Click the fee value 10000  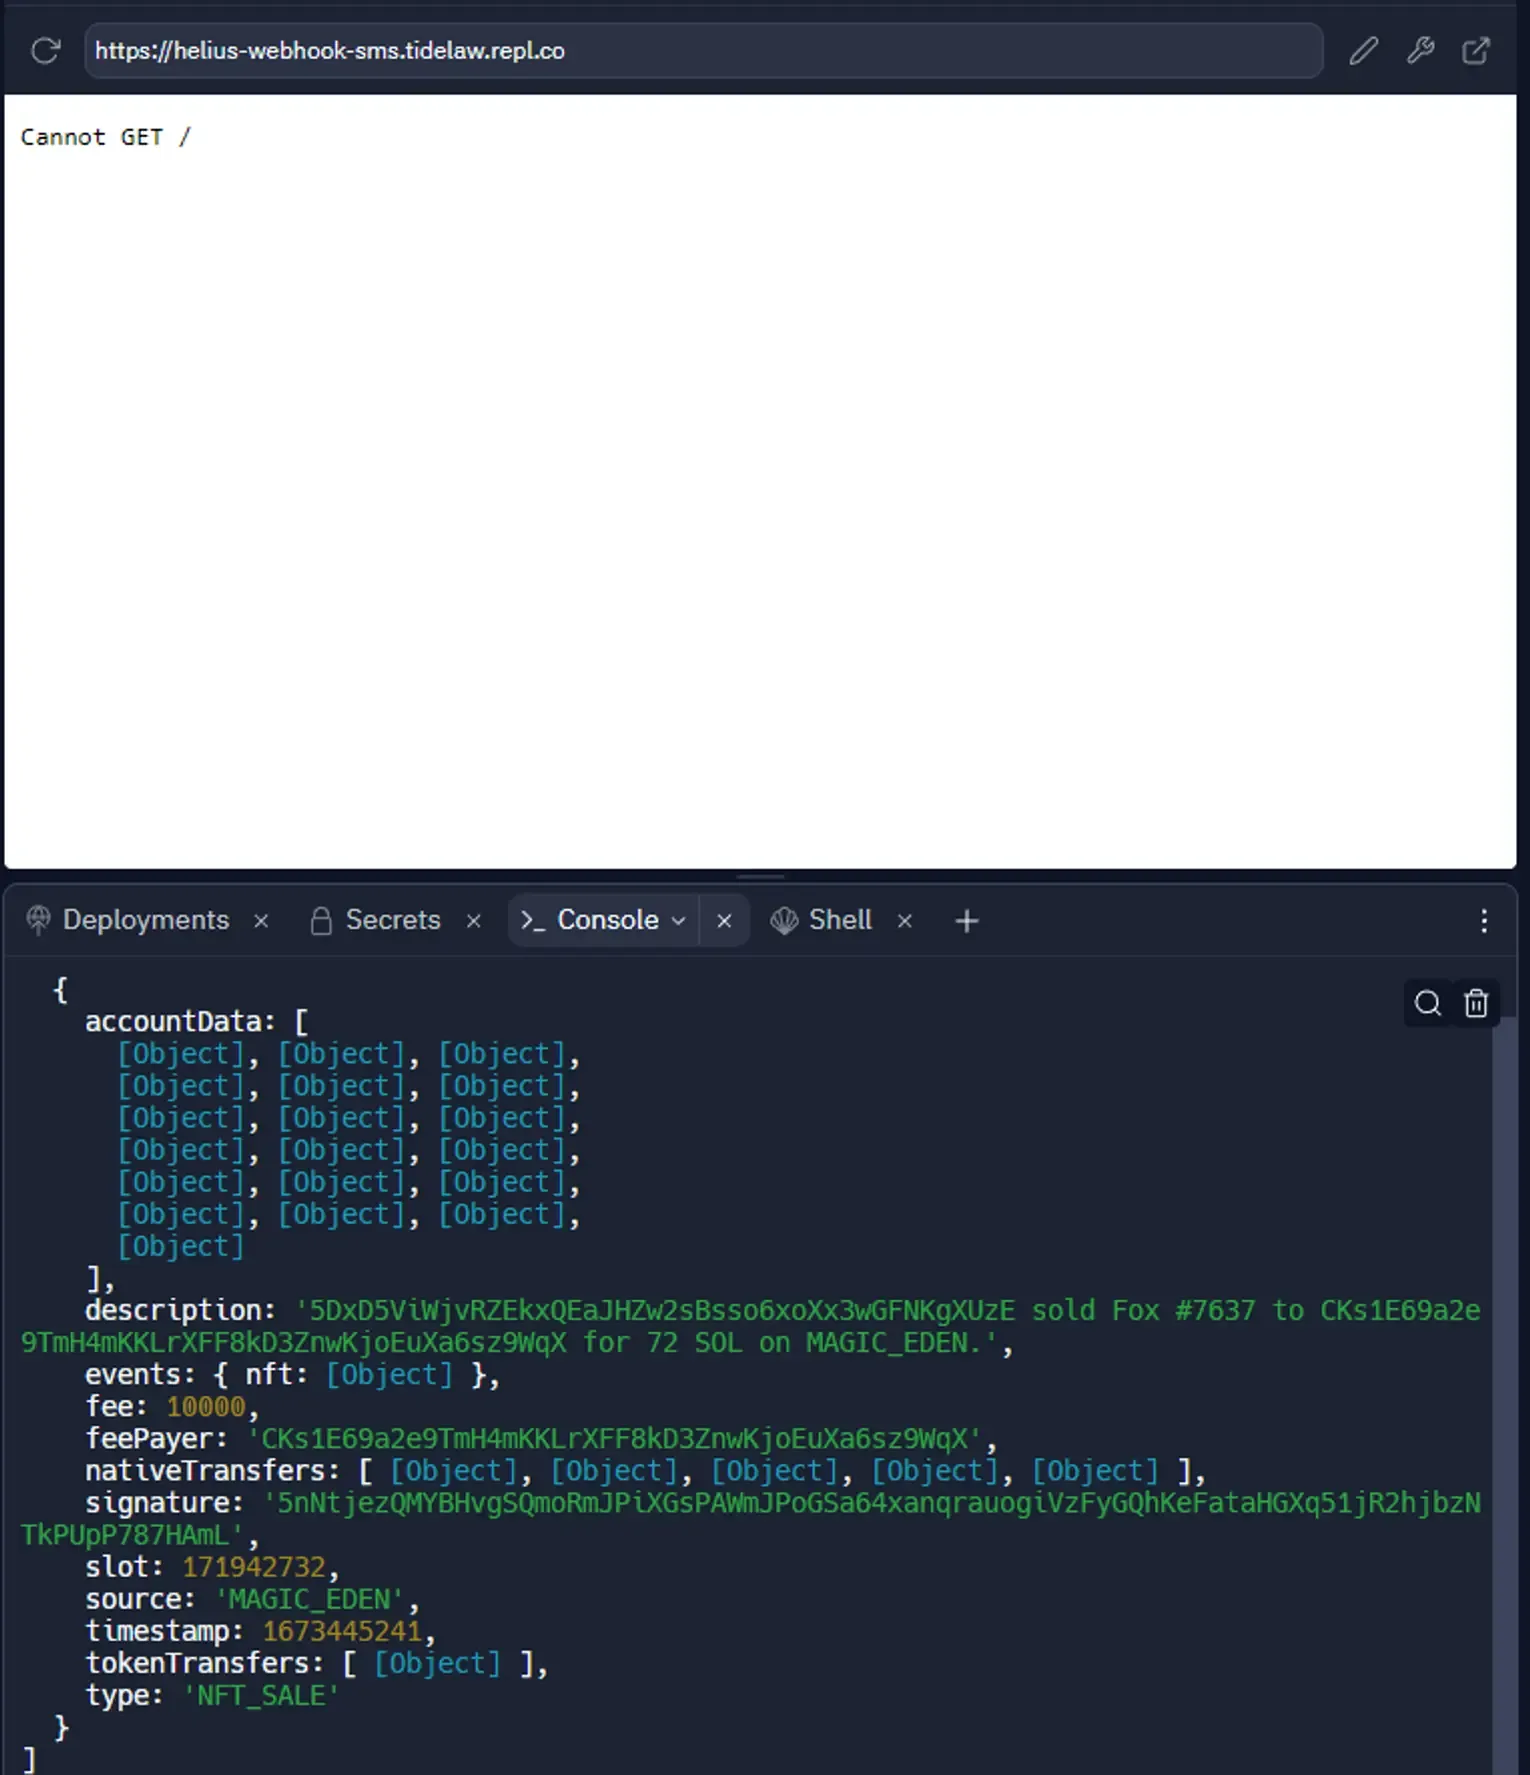(x=206, y=1406)
